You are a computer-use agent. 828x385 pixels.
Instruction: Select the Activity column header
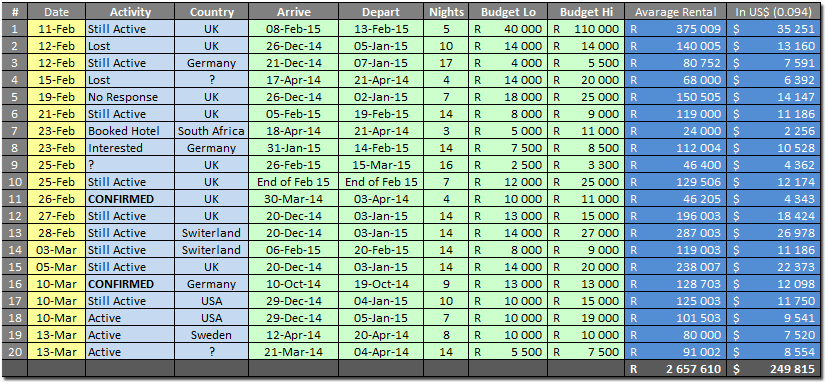coord(130,12)
